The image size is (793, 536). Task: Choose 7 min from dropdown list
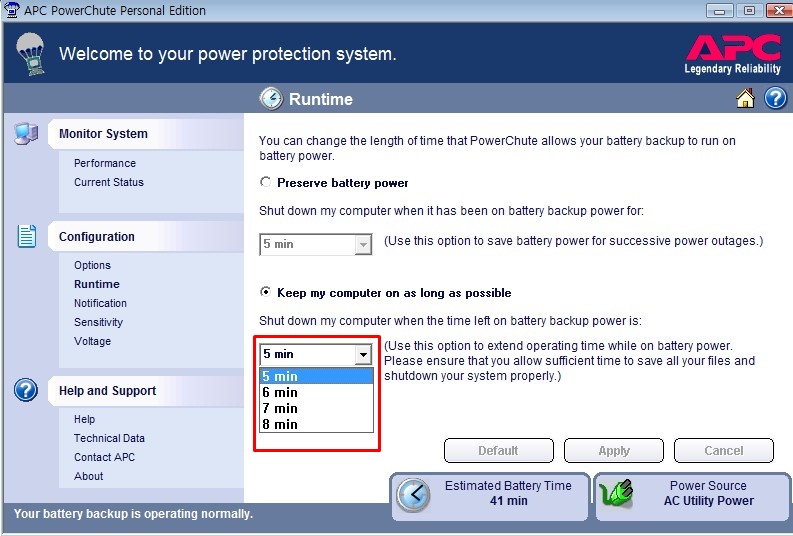pos(317,408)
